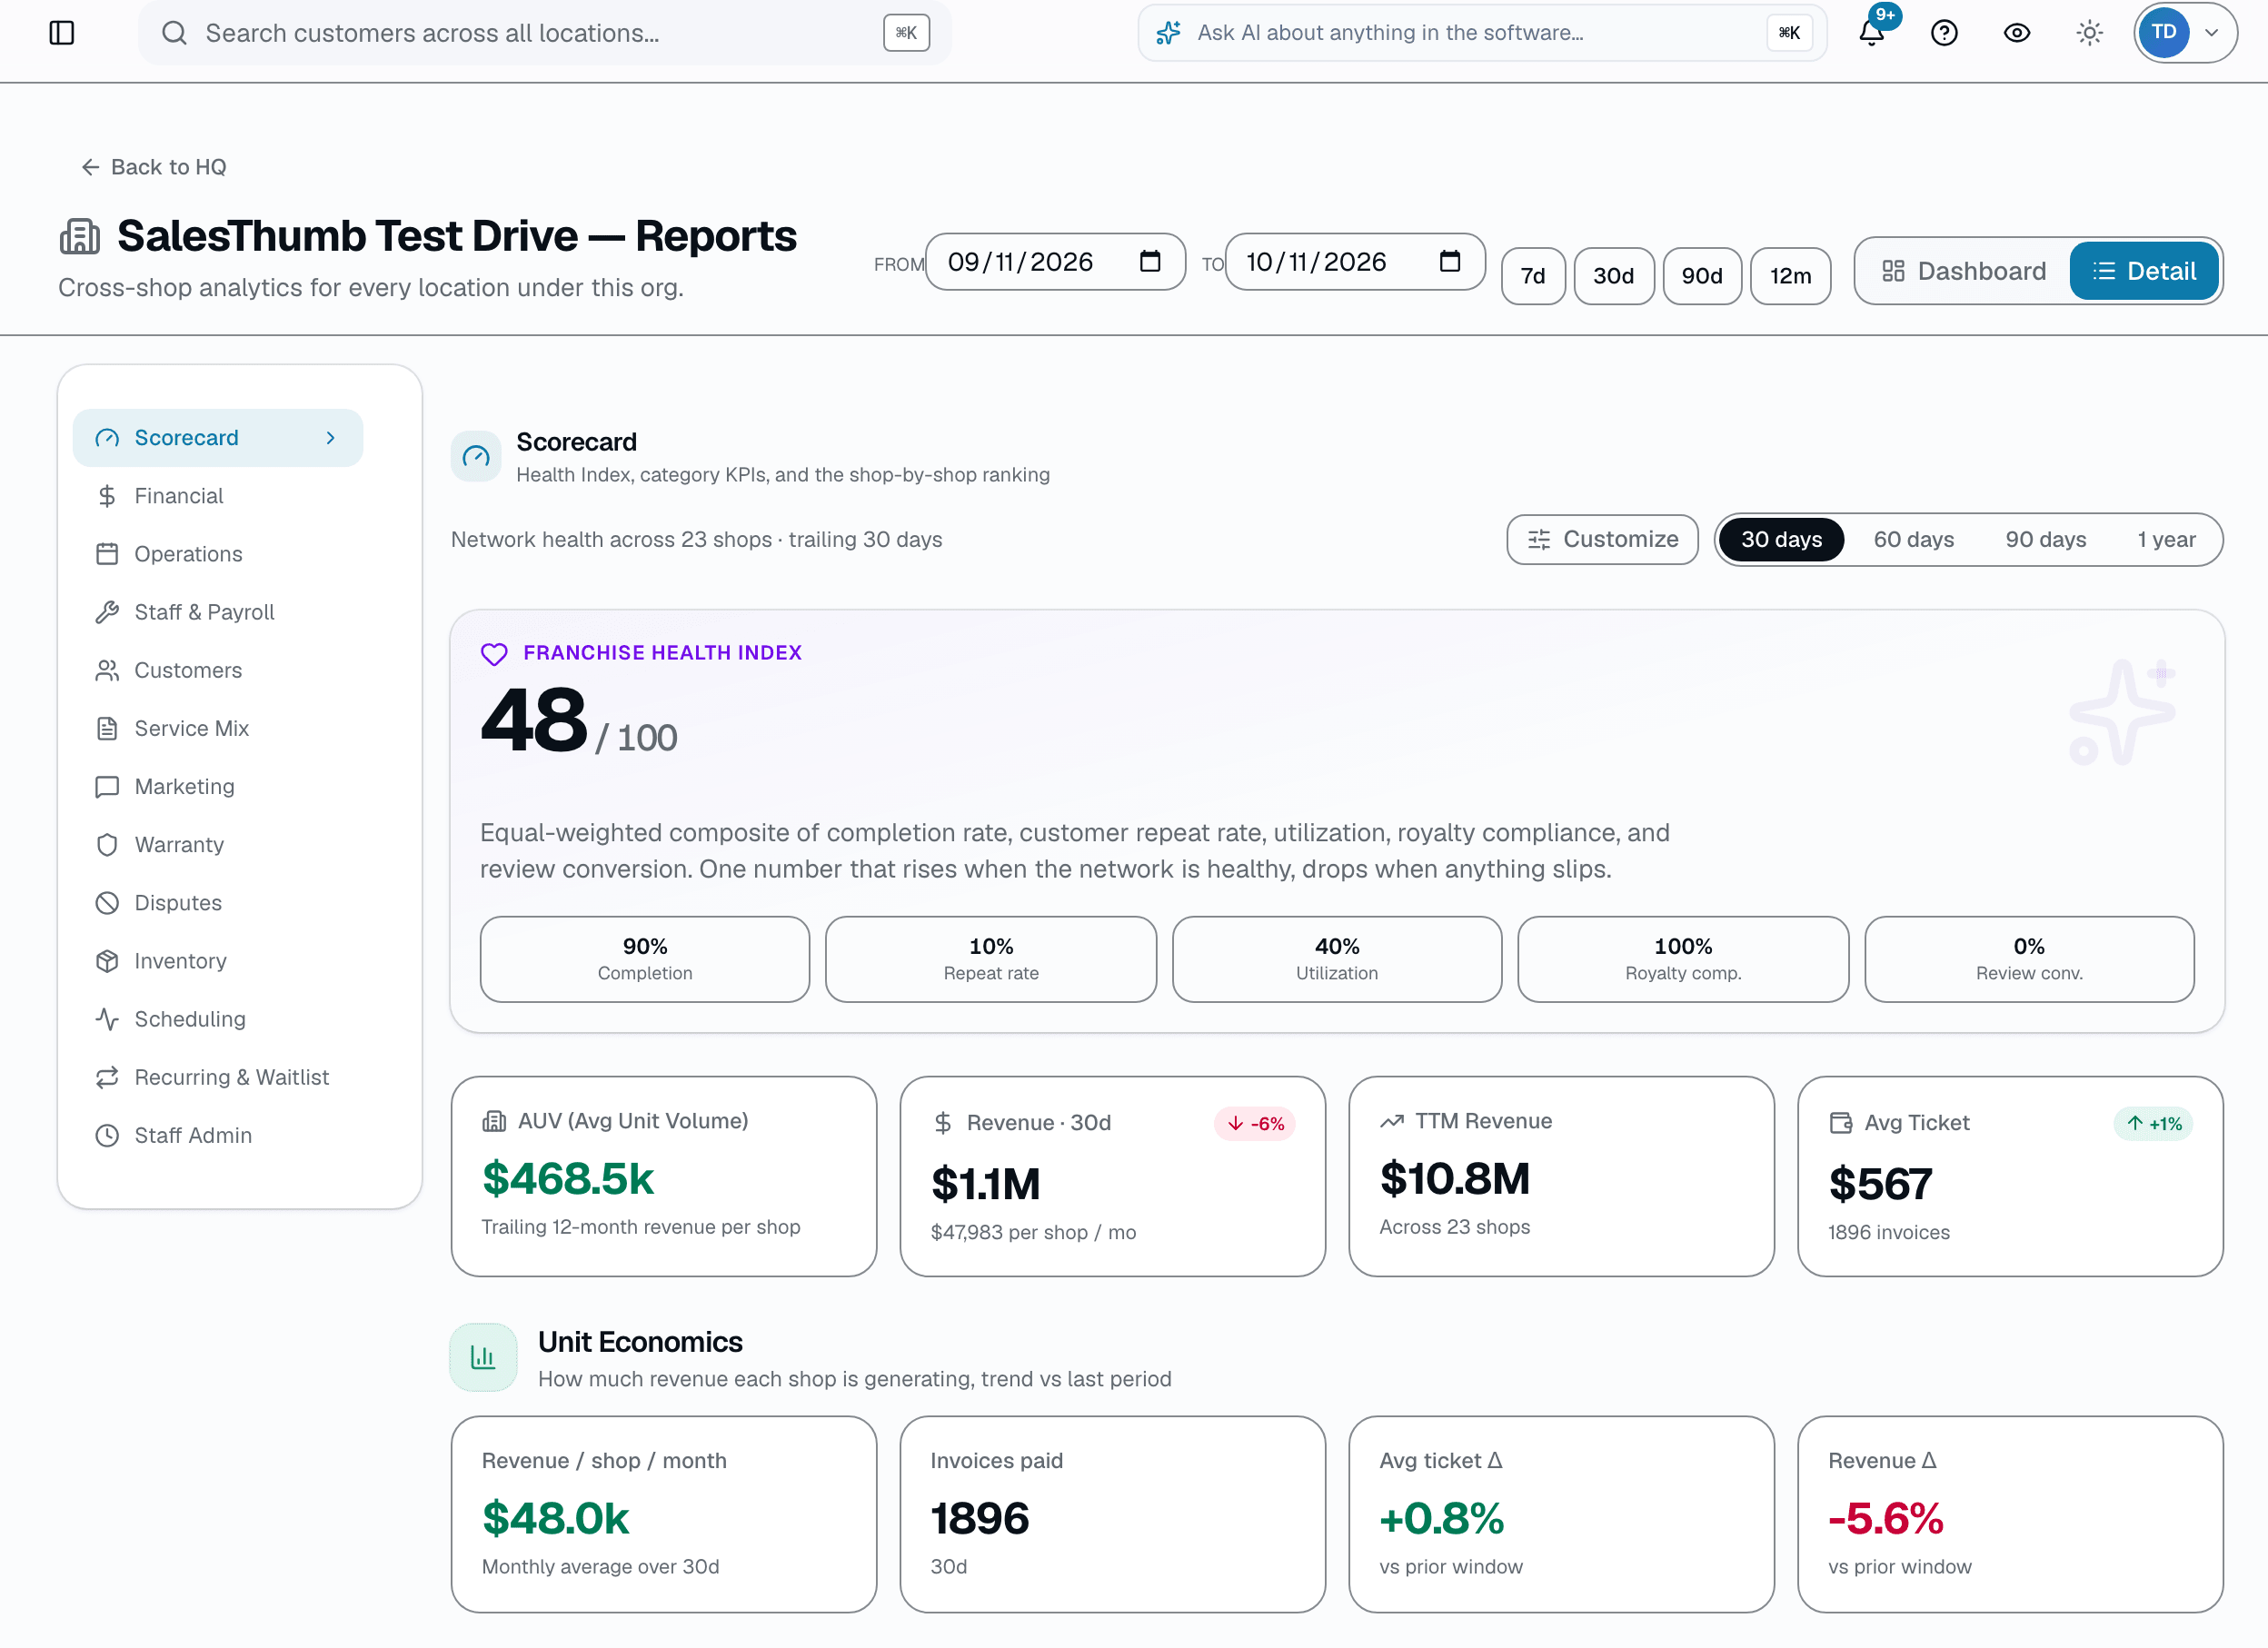
Task: Switch to Detail view
Action: (2144, 271)
